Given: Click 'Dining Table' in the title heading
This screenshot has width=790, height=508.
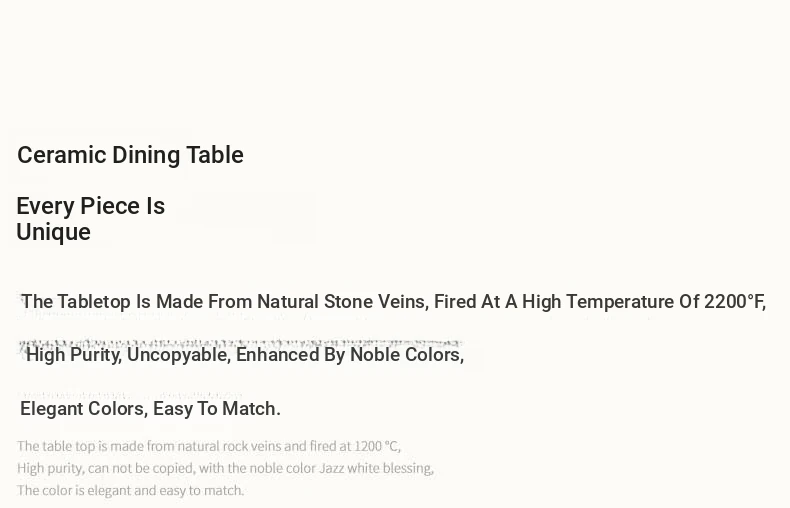Looking at the screenshot, I should [178, 155].
